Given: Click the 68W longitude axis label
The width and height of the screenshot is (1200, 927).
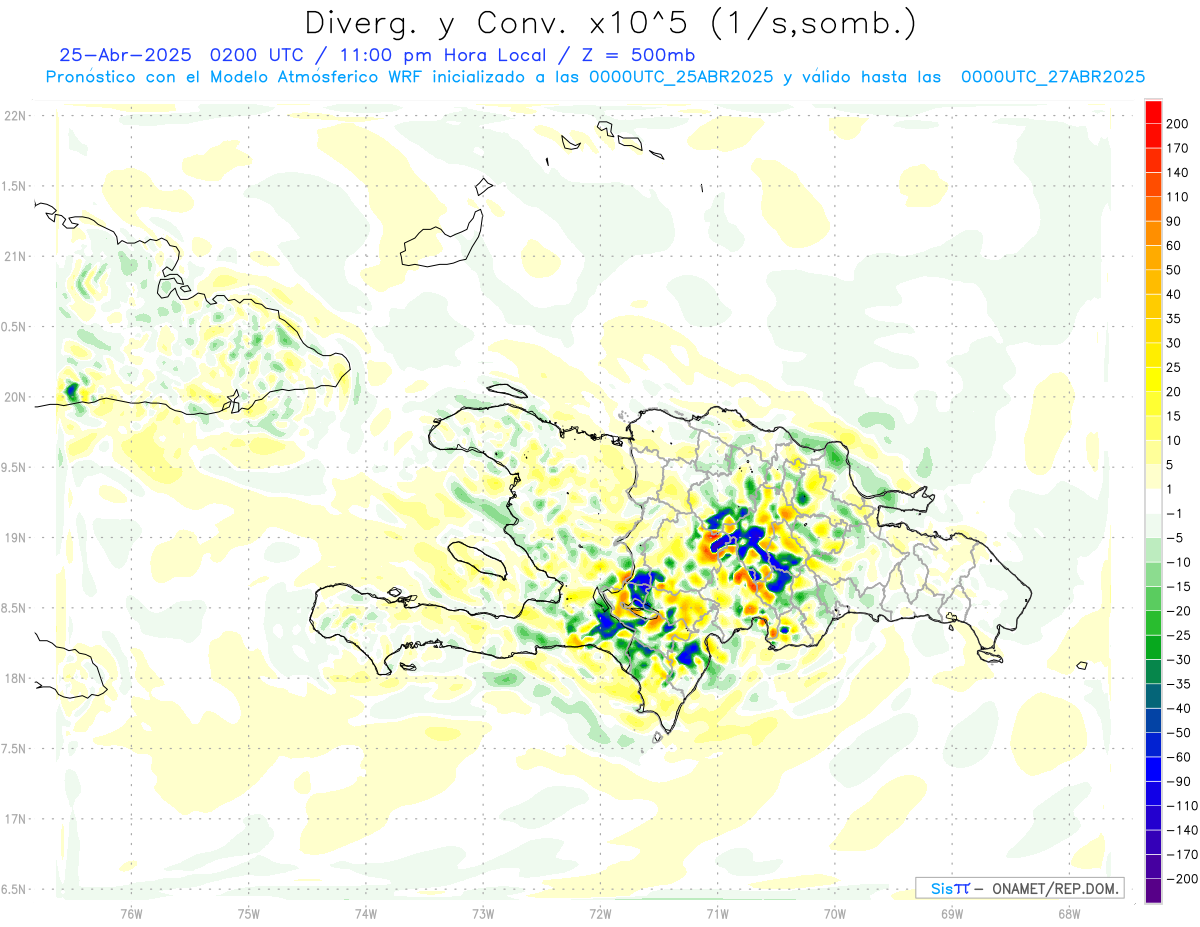Looking at the screenshot, I should 1068,913.
